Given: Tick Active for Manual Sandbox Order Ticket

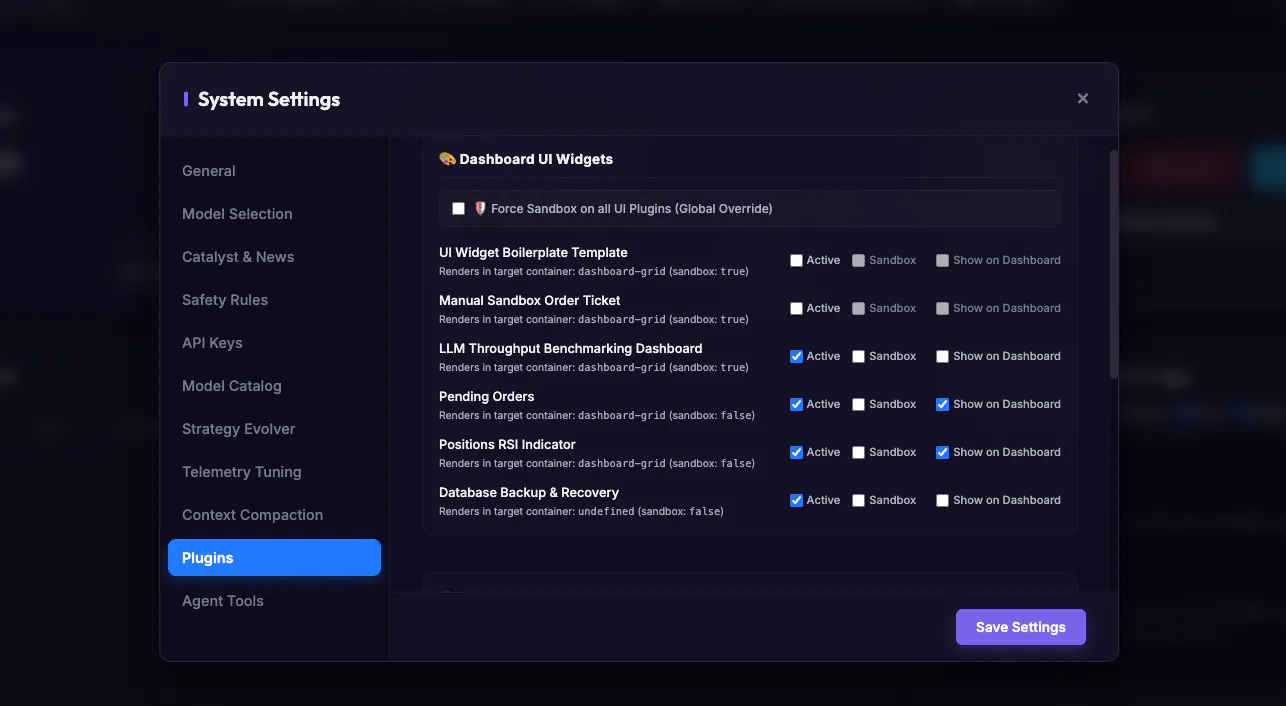Looking at the screenshot, I should [x=796, y=308].
